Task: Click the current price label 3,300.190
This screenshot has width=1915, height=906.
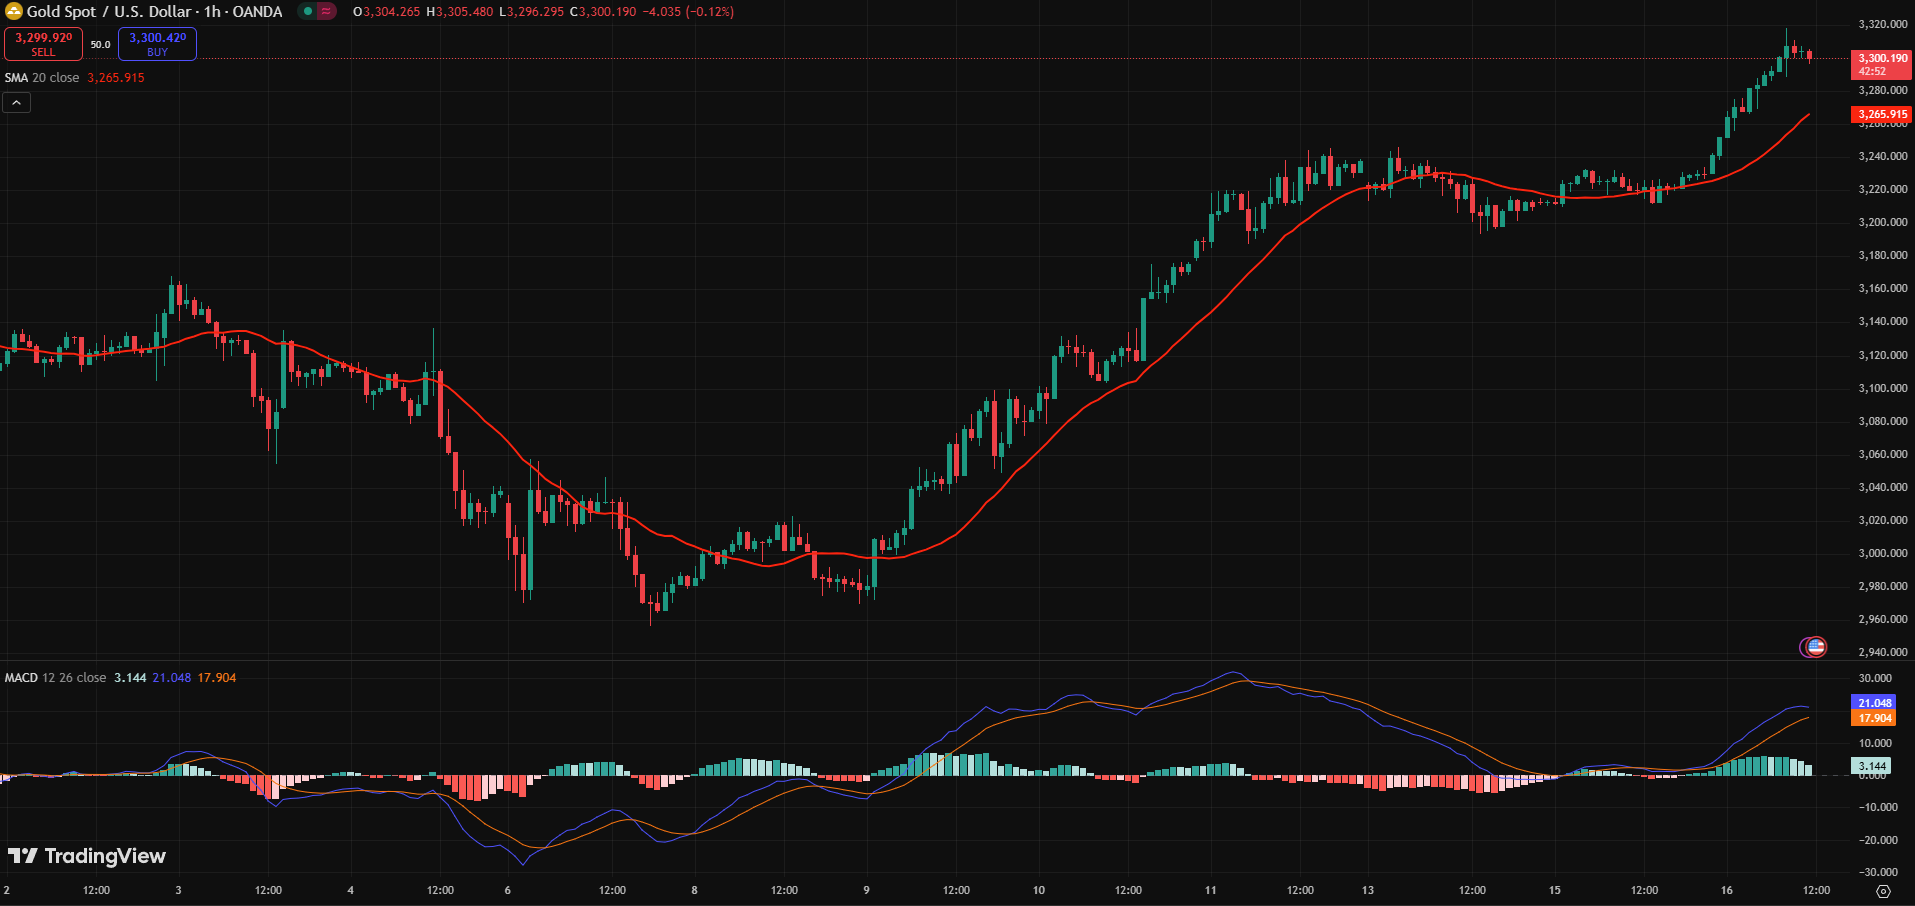Action: [x=1882, y=59]
